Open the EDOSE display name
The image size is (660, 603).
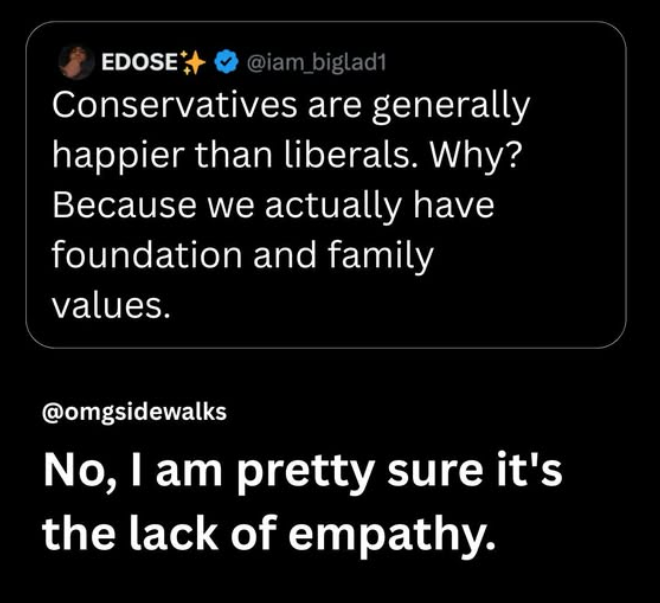139,63
